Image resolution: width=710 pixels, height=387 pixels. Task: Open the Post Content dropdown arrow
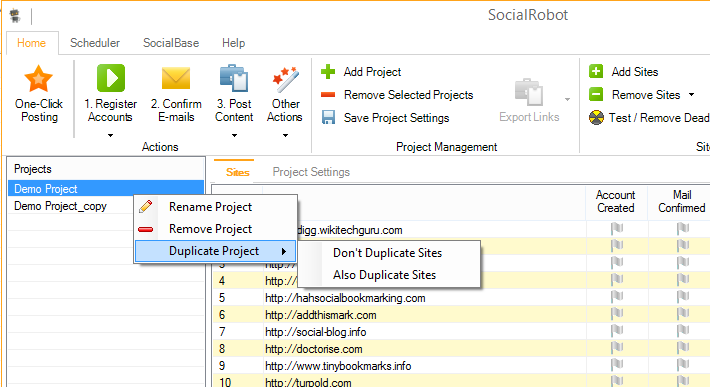[x=234, y=135]
